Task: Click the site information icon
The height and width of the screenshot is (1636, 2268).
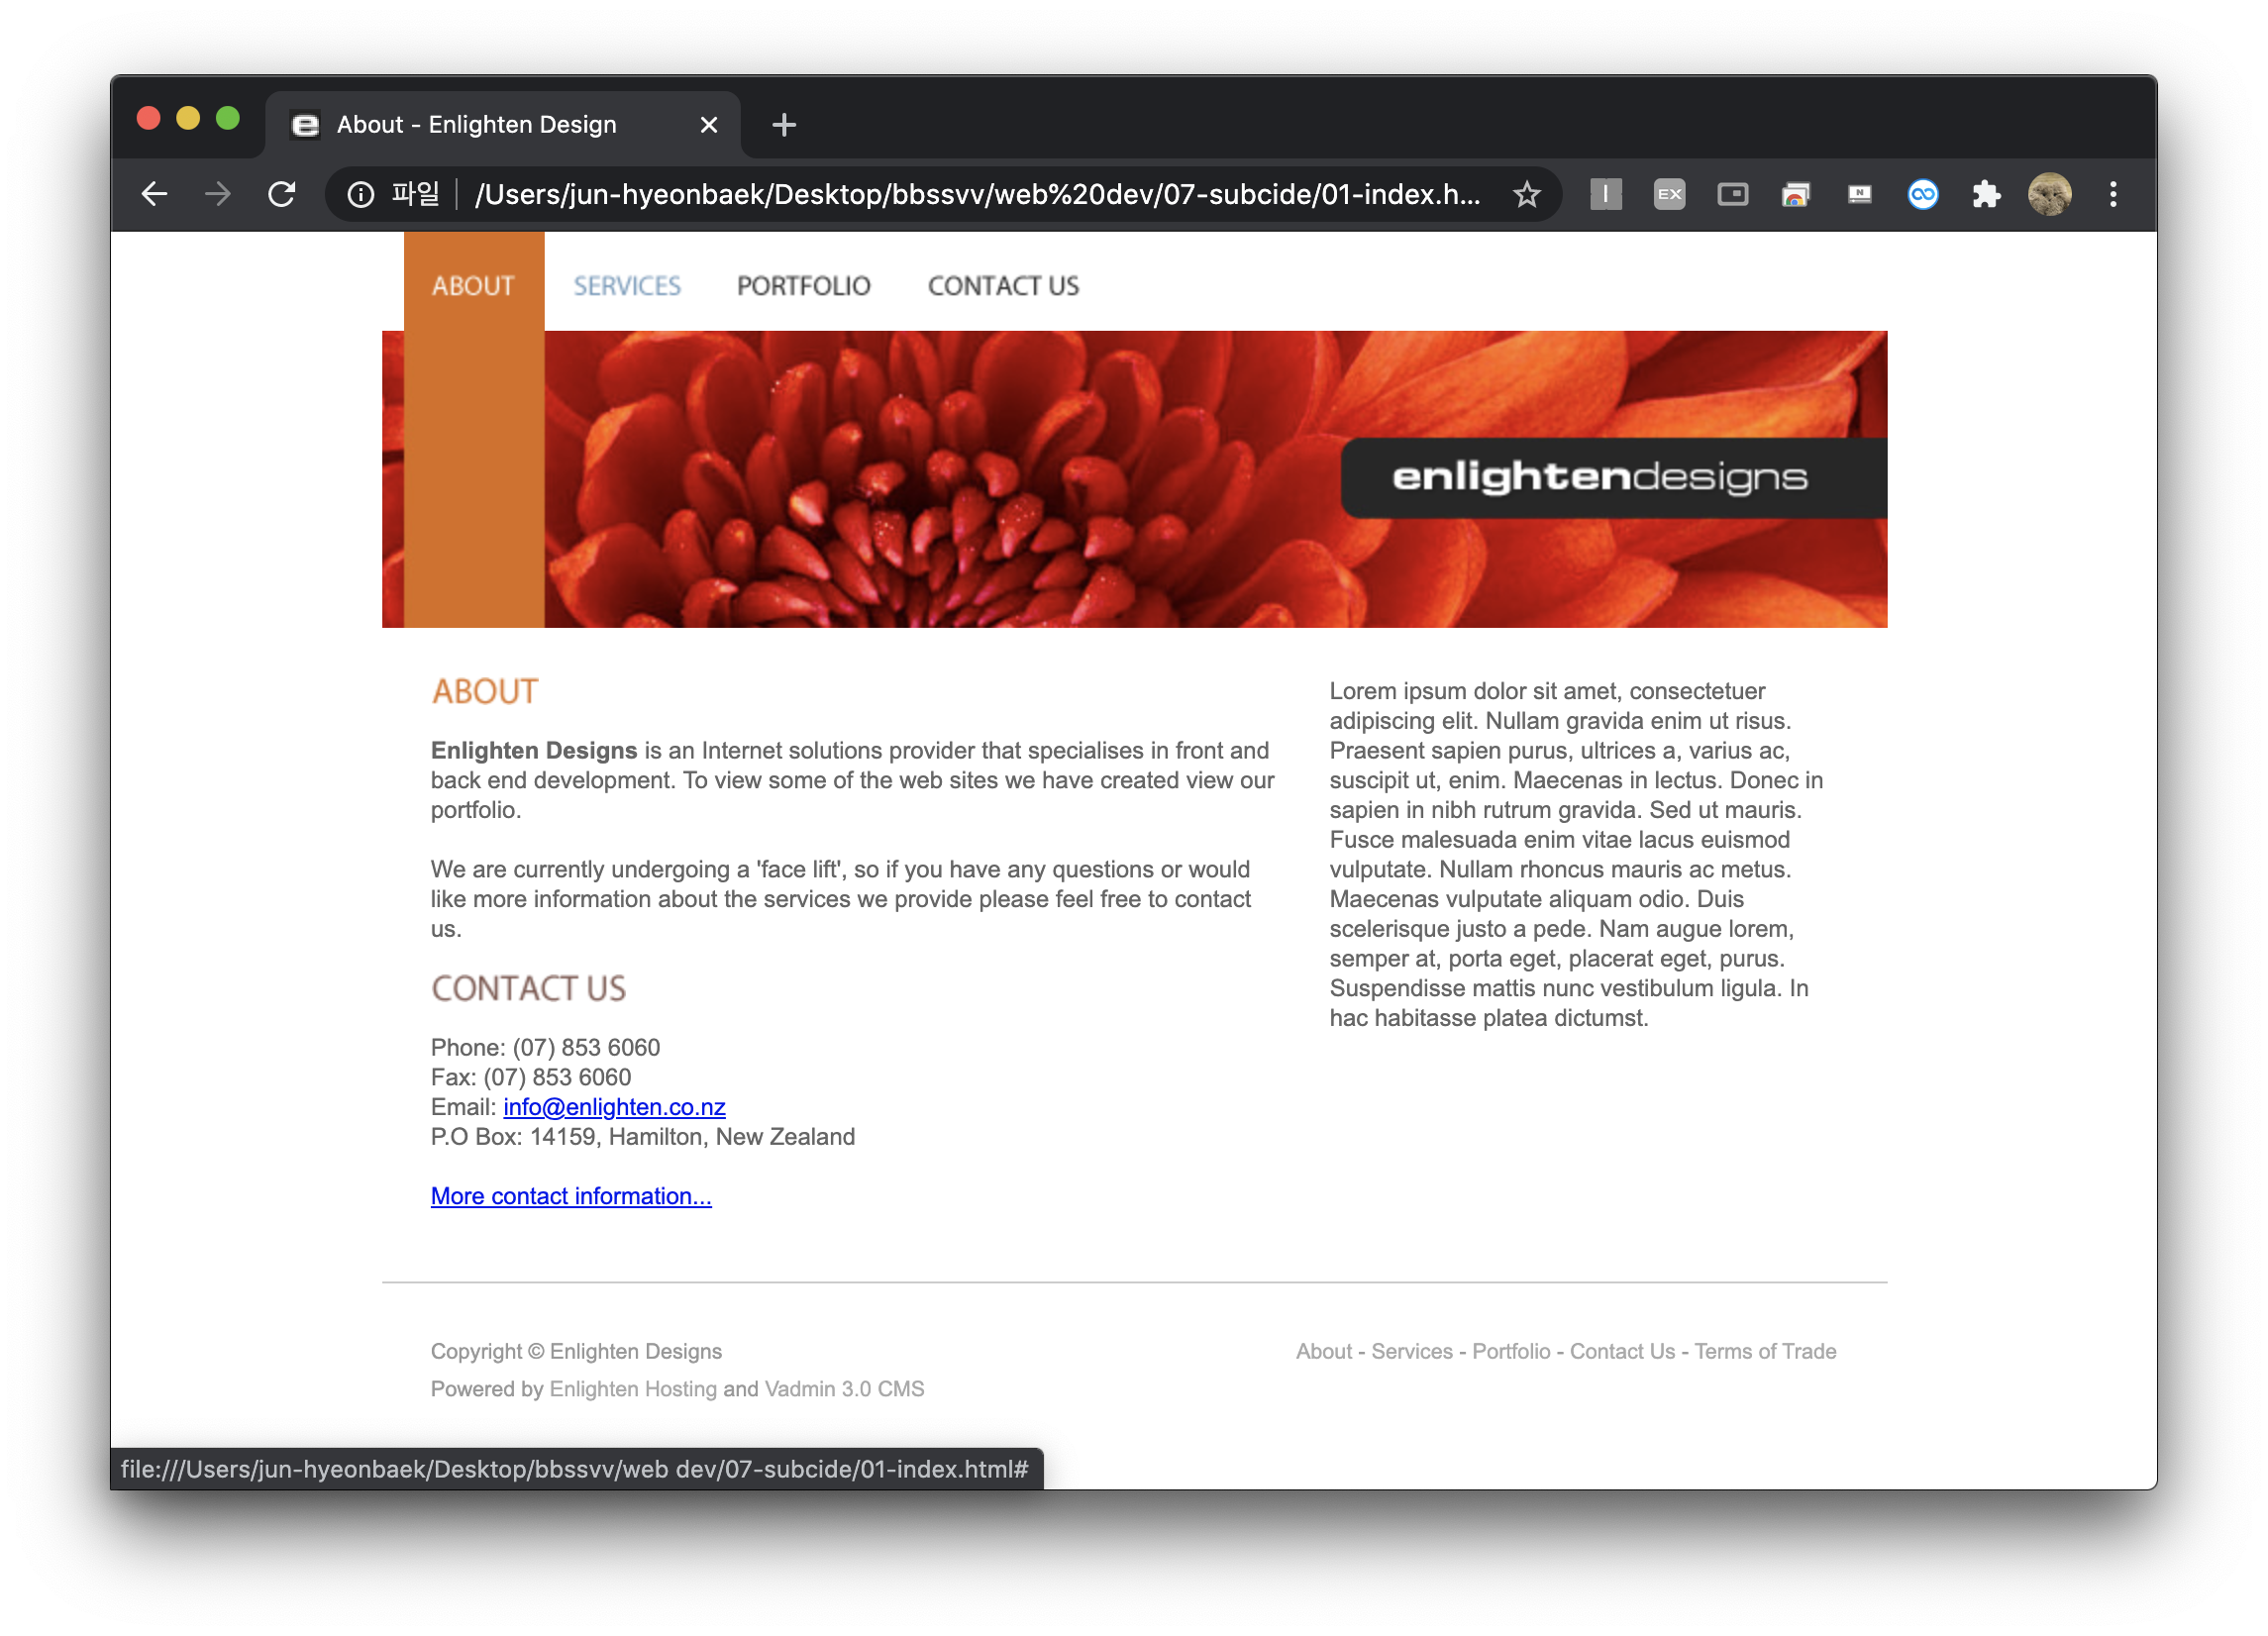Action: coord(360,194)
